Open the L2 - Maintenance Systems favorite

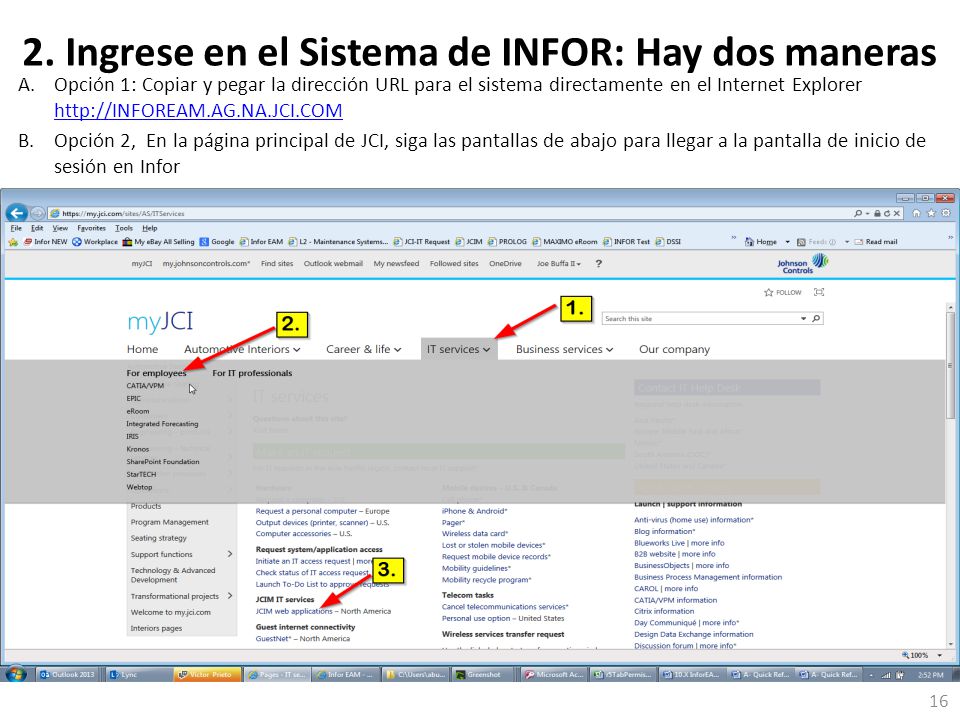pyautogui.click(x=338, y=242)
